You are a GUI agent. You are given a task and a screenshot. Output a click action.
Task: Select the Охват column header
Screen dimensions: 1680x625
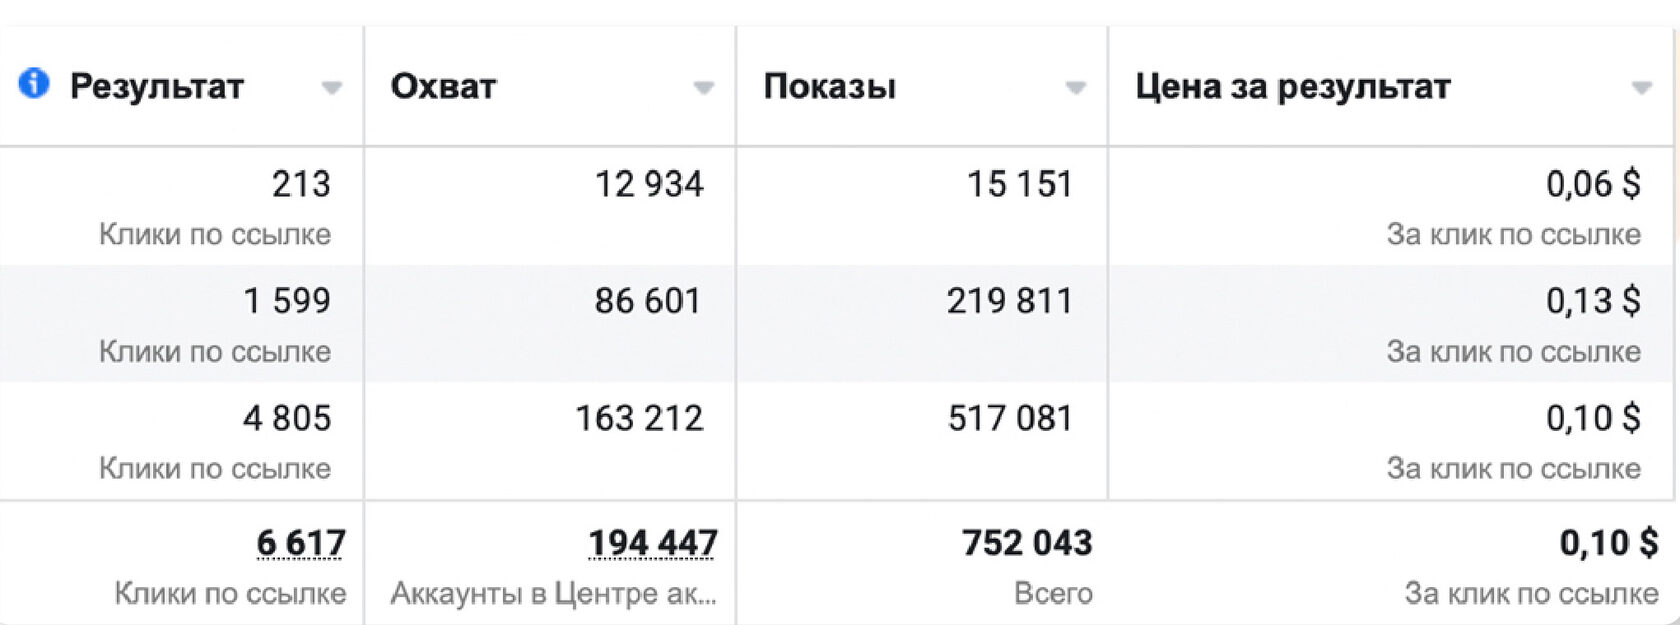443,87
